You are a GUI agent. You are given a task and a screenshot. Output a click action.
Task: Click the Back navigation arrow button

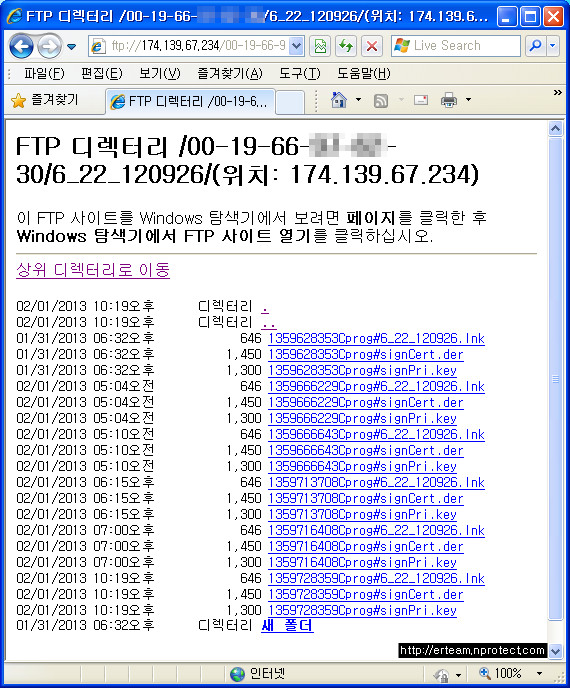[x=21, y=46]
